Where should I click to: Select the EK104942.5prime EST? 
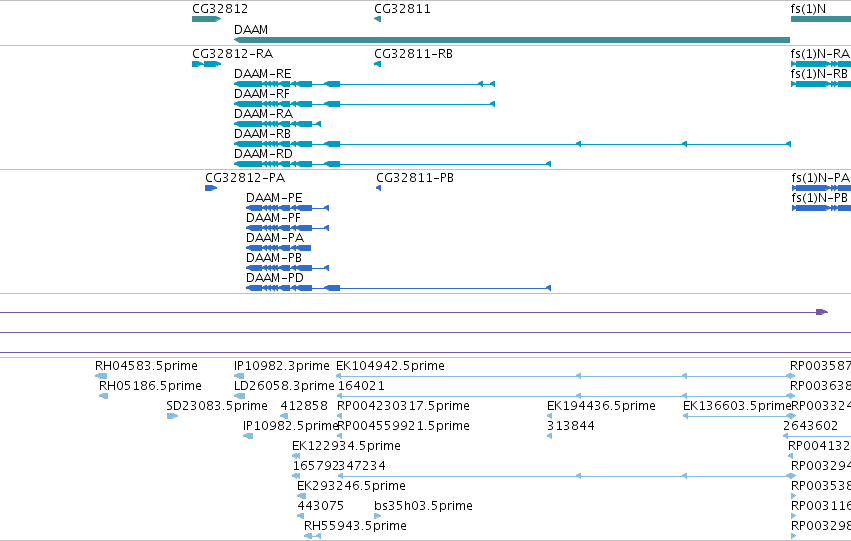(390, 366)
